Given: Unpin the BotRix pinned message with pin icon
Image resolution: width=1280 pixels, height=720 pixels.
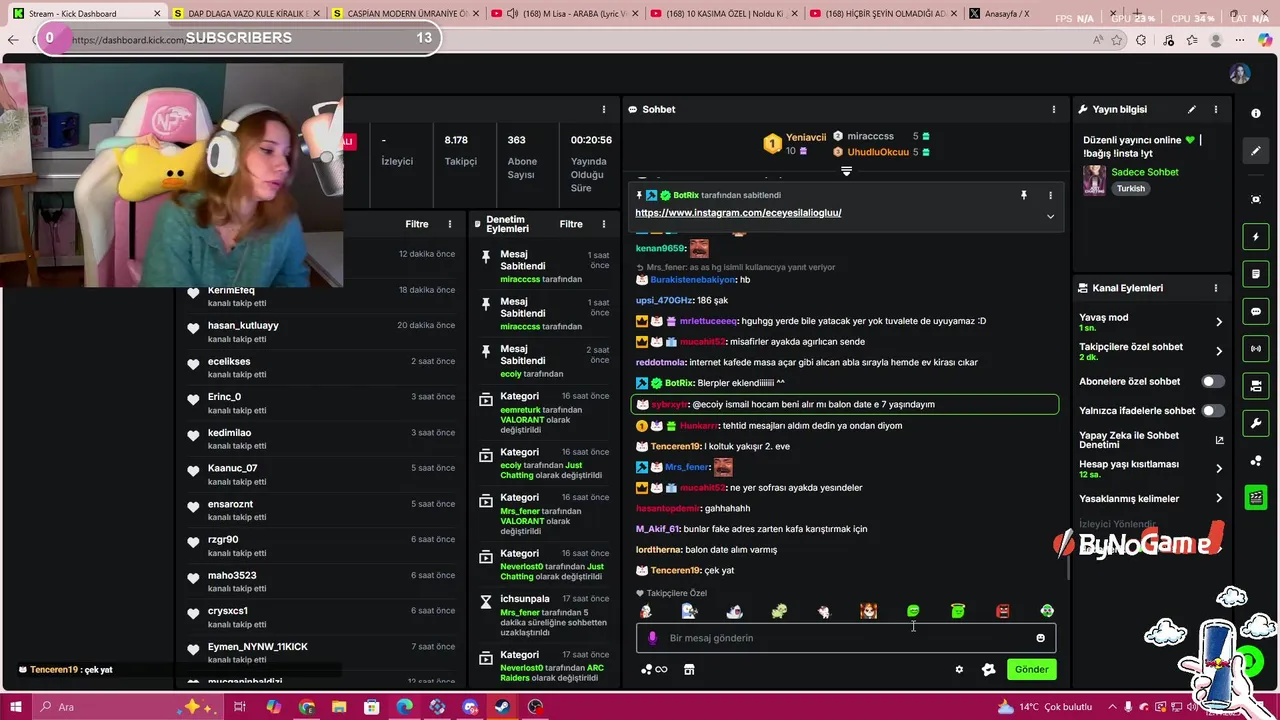Looking at the screenshot, I should pyautogui.click(x=1023, y=195).
